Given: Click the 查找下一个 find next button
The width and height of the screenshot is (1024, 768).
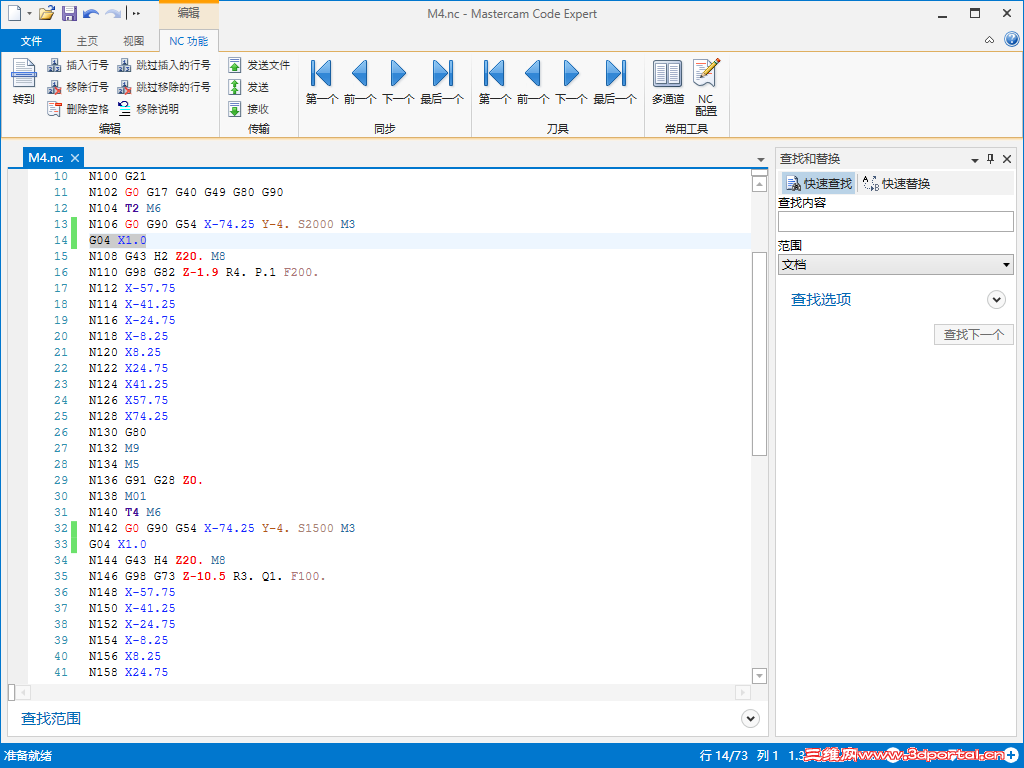Looking at the screenshot, I should coord(973,334).
